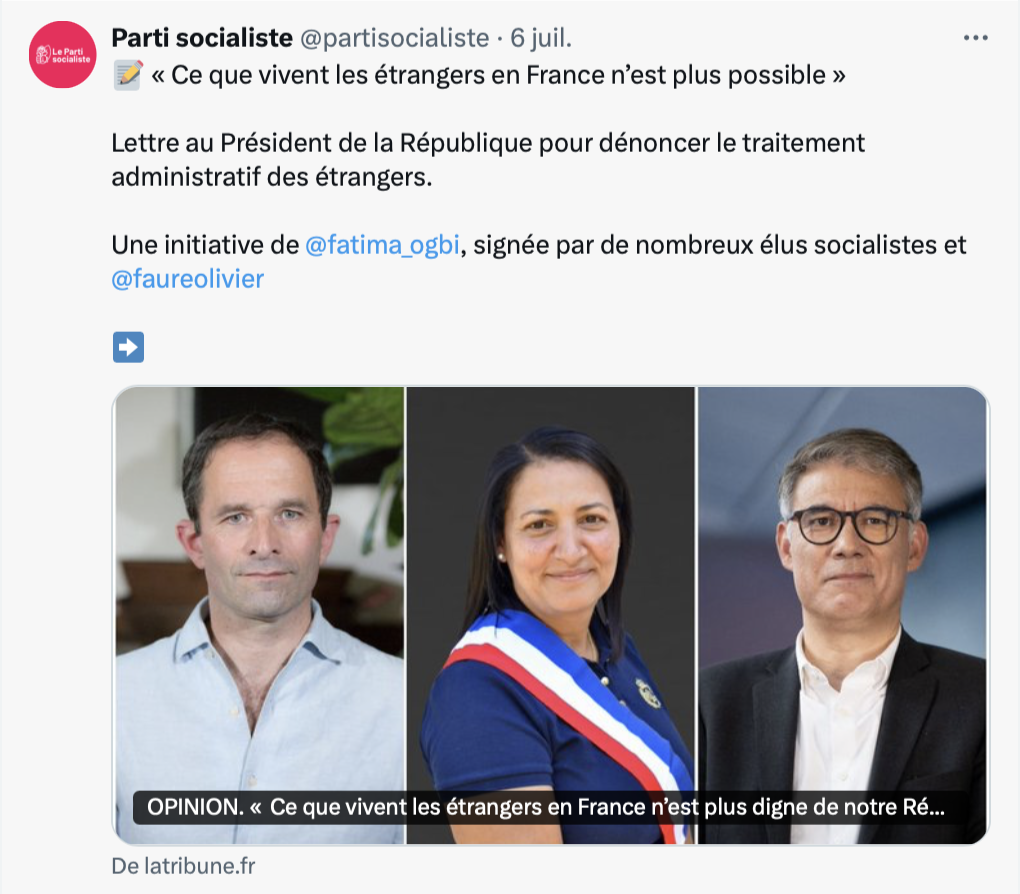The width and height of the screenshot is (1020, 894).
Task: Click the blue right-arrow emoji
Action: tap(128, 347)
